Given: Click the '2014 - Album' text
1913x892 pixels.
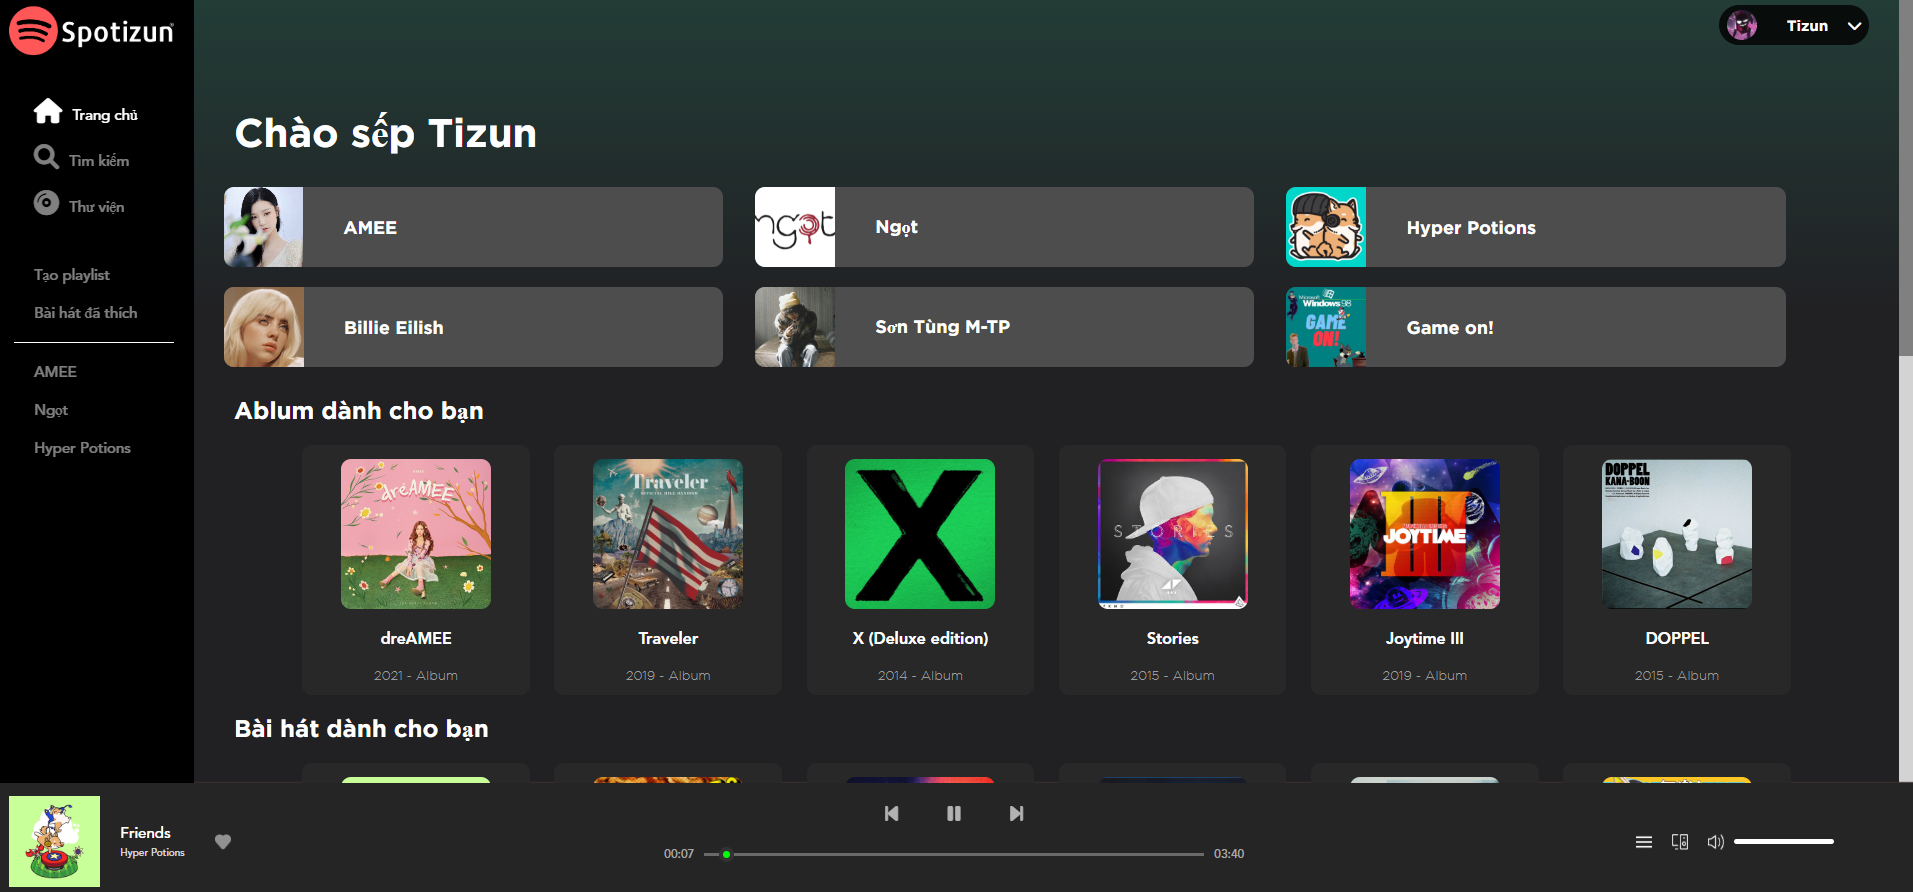Looking at the screenshot, I should click(920, 676).
